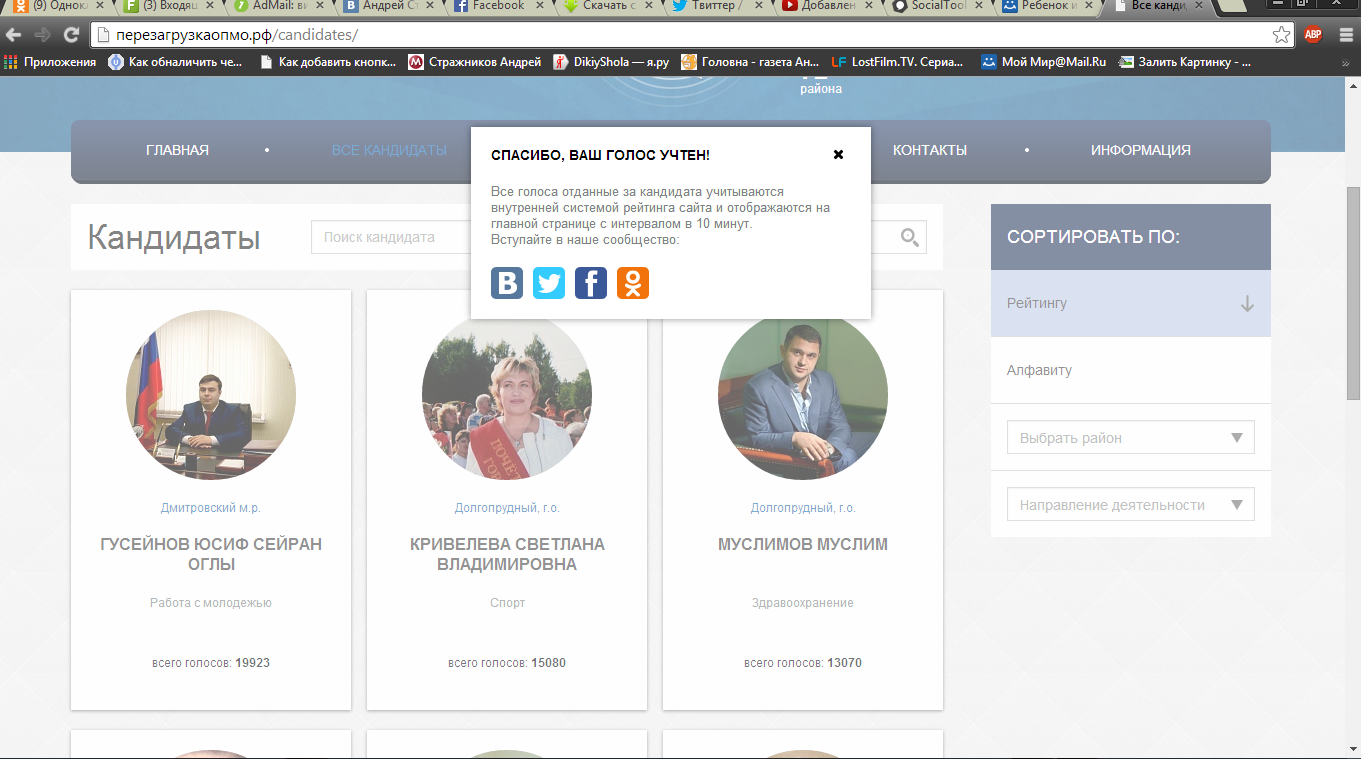Open the Мой Мир@Mail.Ru bookmark
This screenshot has width=1361, height=759.
pos(1044,62)
